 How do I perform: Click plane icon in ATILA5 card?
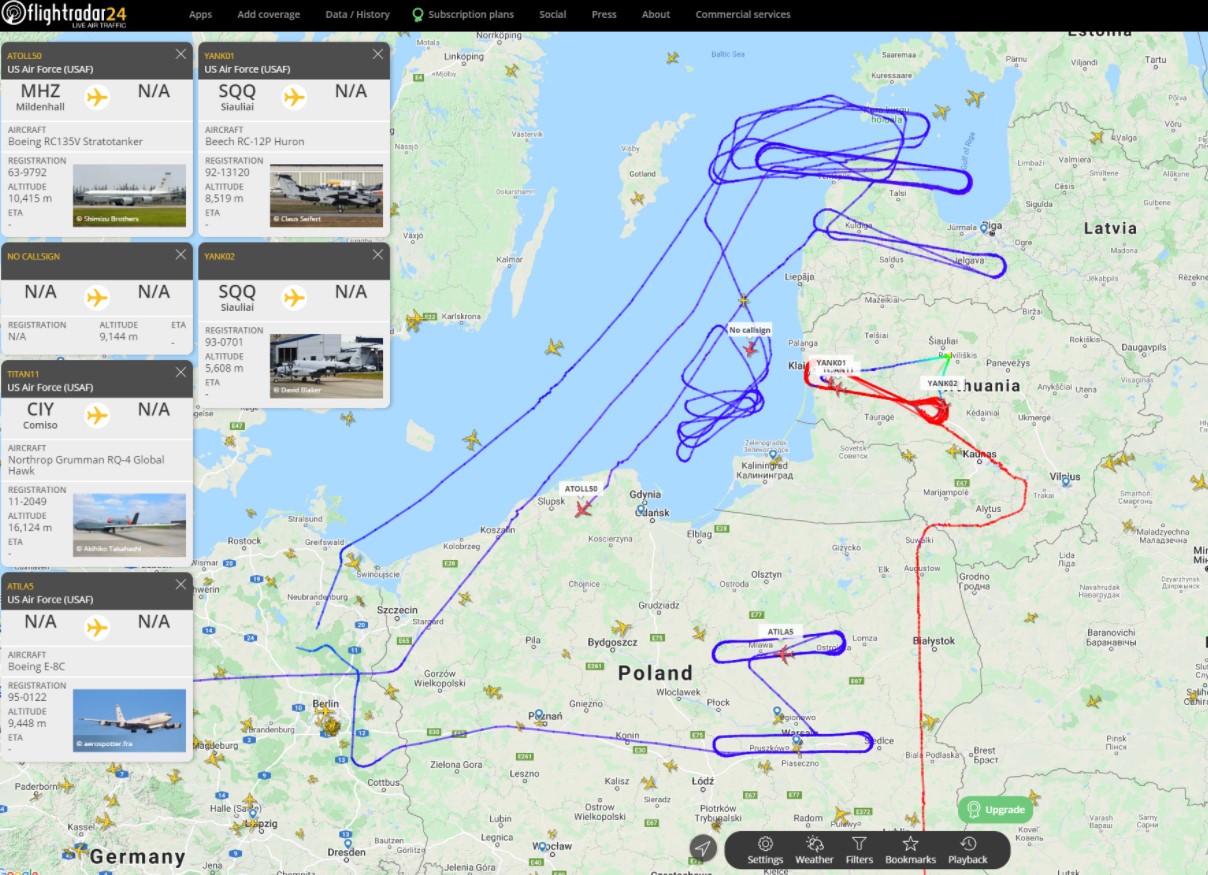click(x=97, y=627)
